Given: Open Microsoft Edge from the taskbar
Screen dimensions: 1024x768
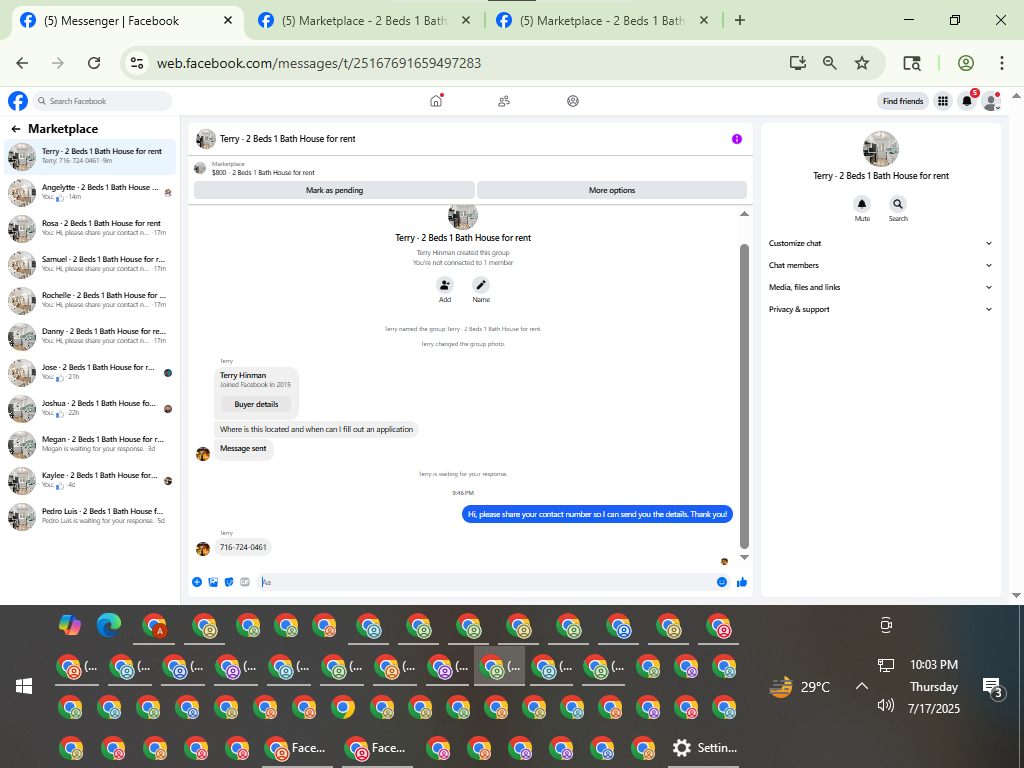Looking at the screenshot, I should (109, 625).
